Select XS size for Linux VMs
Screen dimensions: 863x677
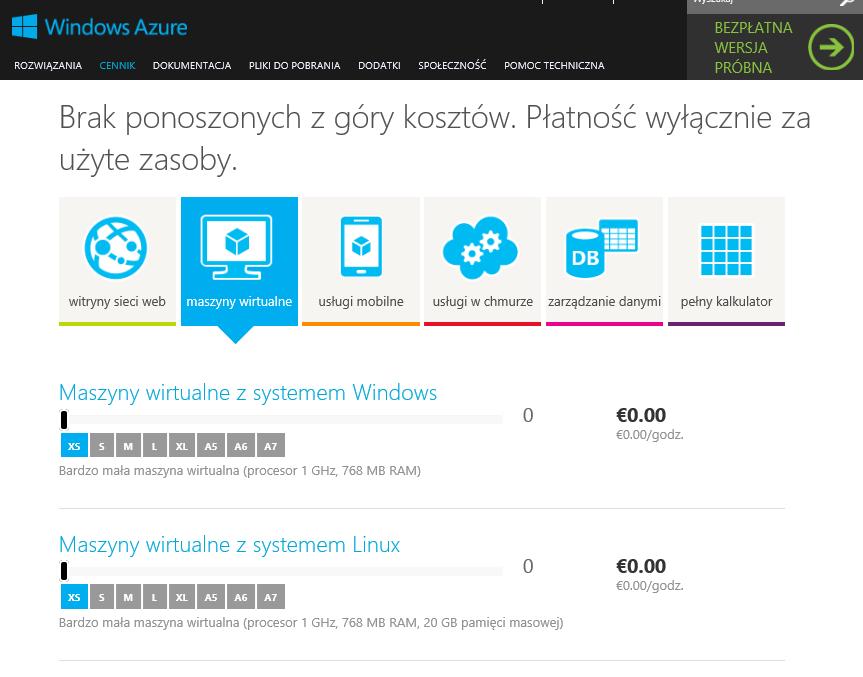coord(74,597)
